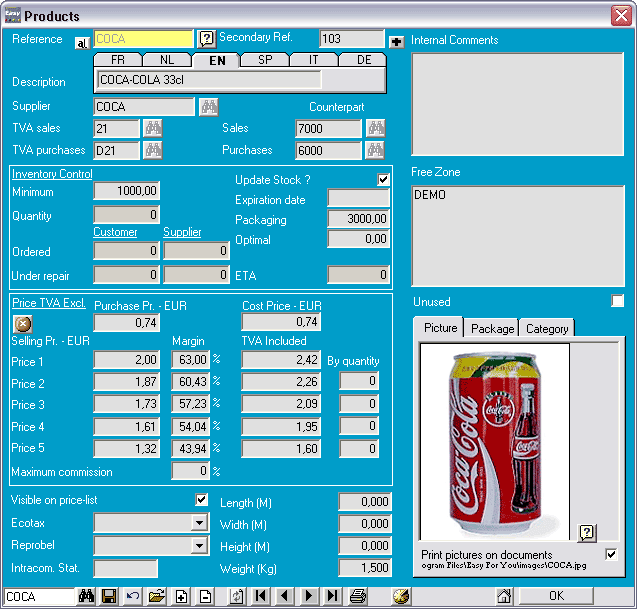This screenshot has height=609, width=637.
Task: Click the save floppy disk icon
Action: [109, 597]
